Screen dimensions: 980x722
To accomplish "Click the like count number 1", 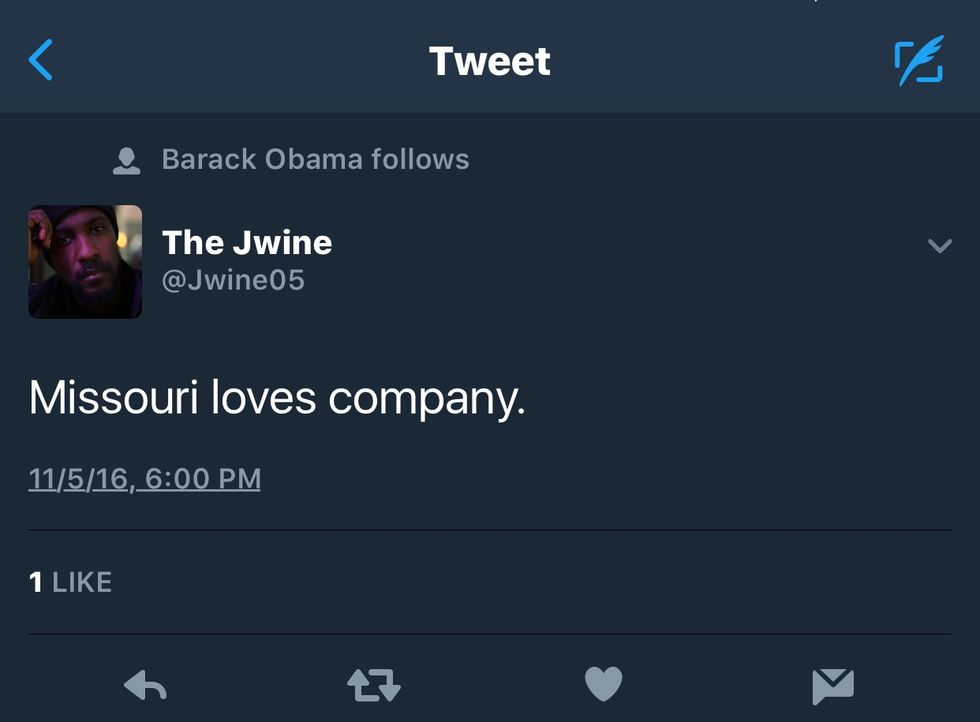I will (36, 582).
